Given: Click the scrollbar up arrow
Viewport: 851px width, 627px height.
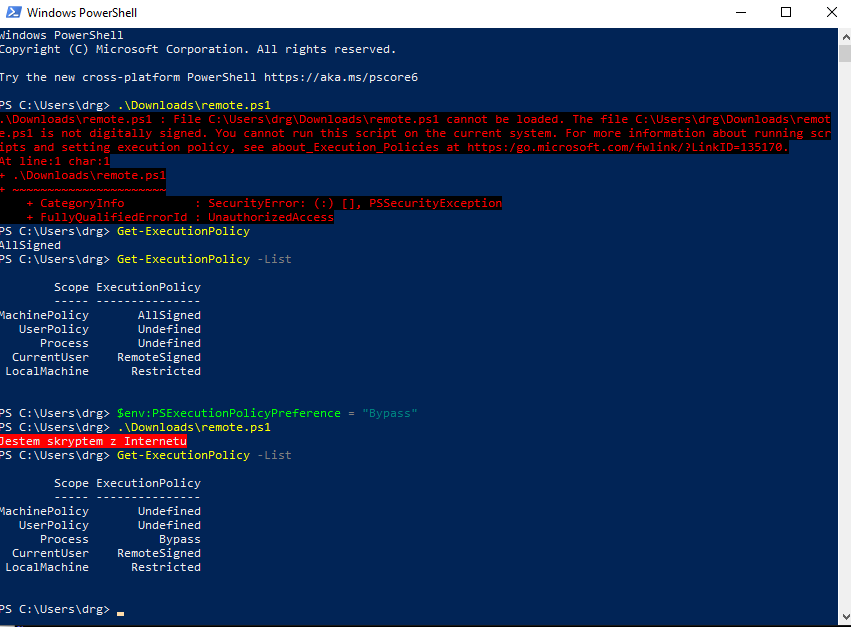Looking at the screenshot, I should [x=845, y=37].
